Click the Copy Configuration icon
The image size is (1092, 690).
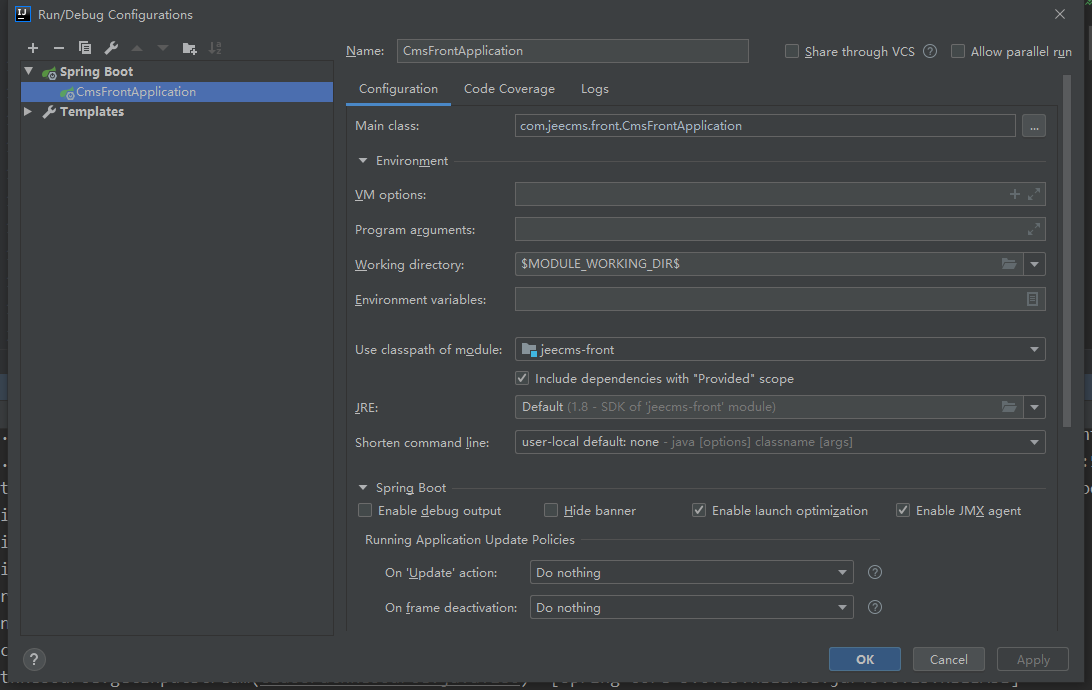click(85, 48)
